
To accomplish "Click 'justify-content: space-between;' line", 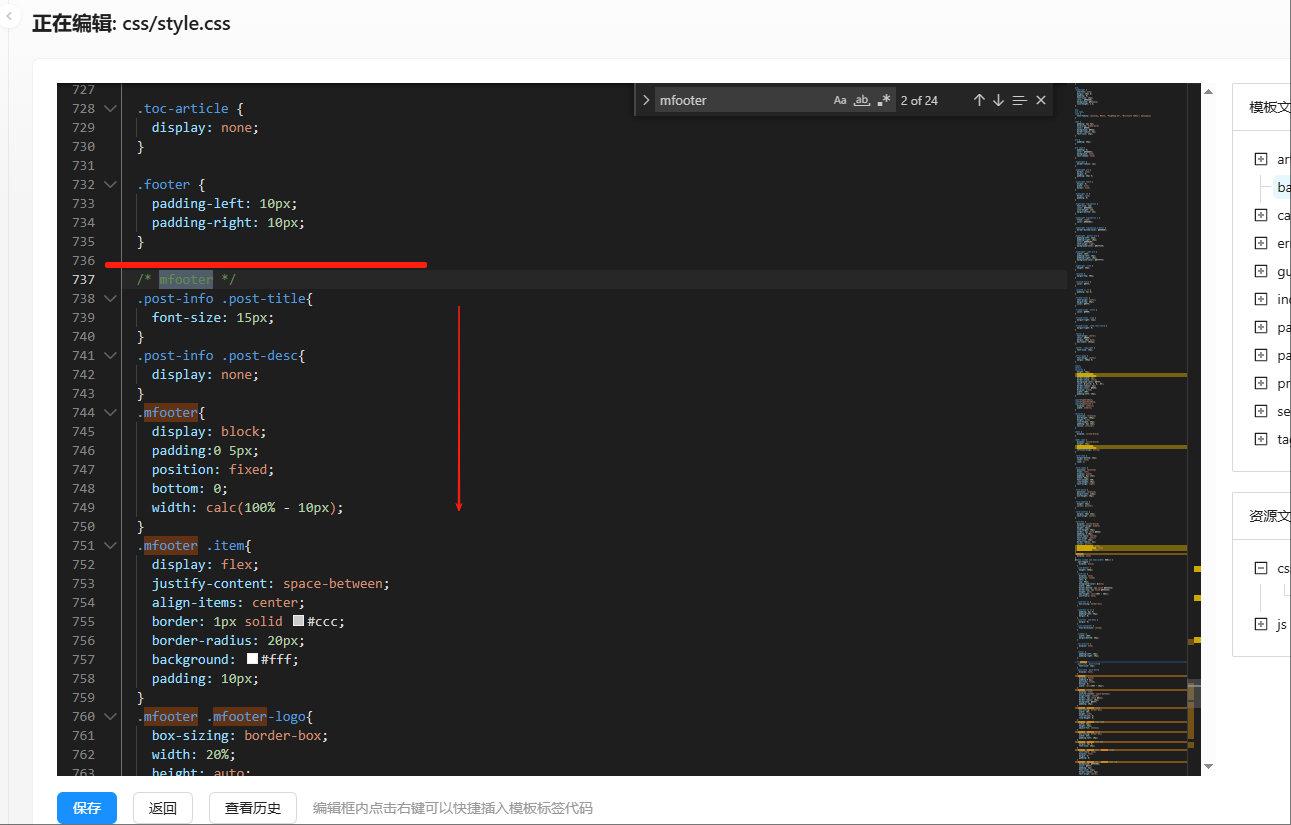I will click(x=271, y=583).
